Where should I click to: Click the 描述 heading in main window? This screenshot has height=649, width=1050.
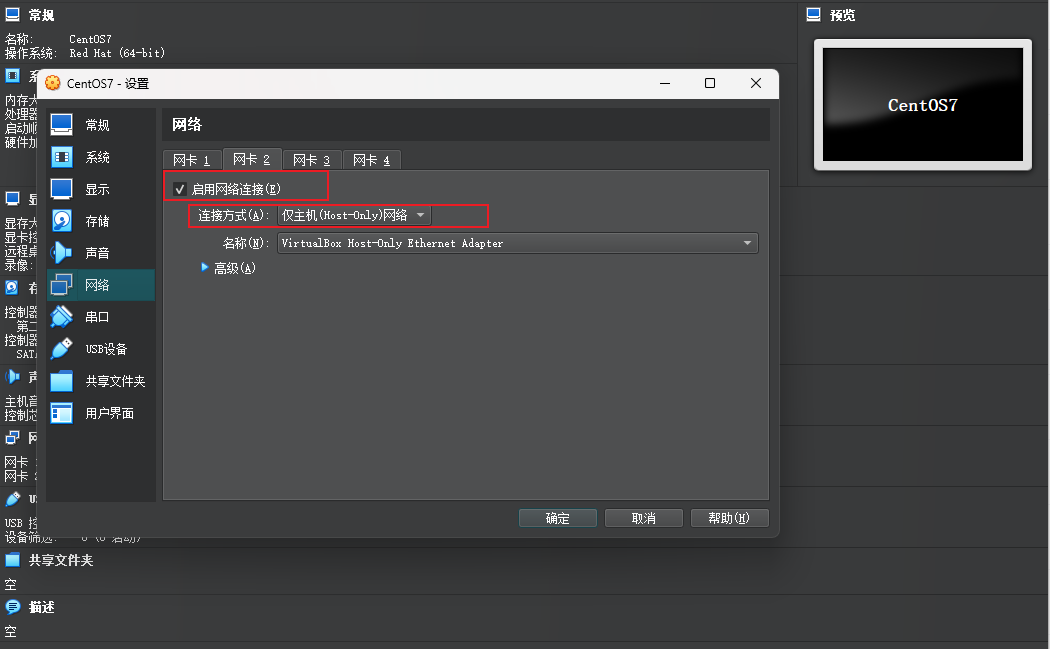[x=42, y=607]
